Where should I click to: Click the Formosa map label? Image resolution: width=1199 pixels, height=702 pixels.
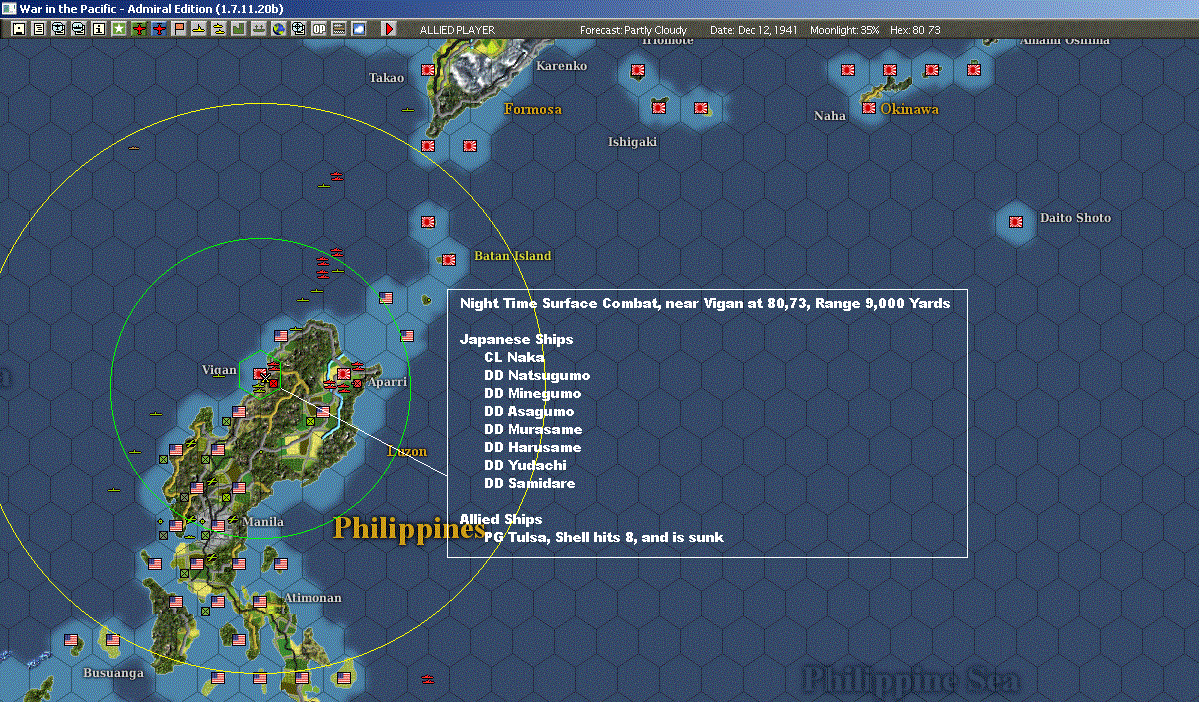click(x=533, y=109)
